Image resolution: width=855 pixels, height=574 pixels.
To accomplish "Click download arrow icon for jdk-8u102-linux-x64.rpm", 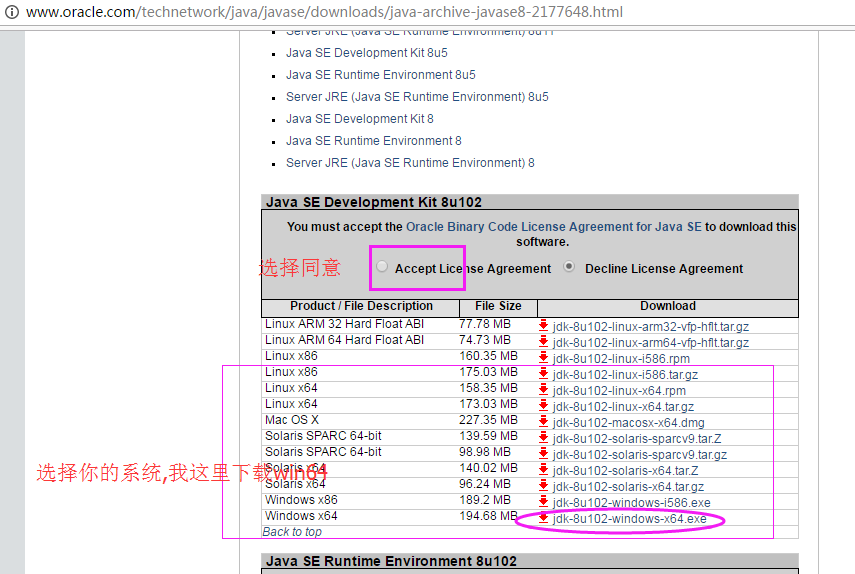I will point(543,390).
